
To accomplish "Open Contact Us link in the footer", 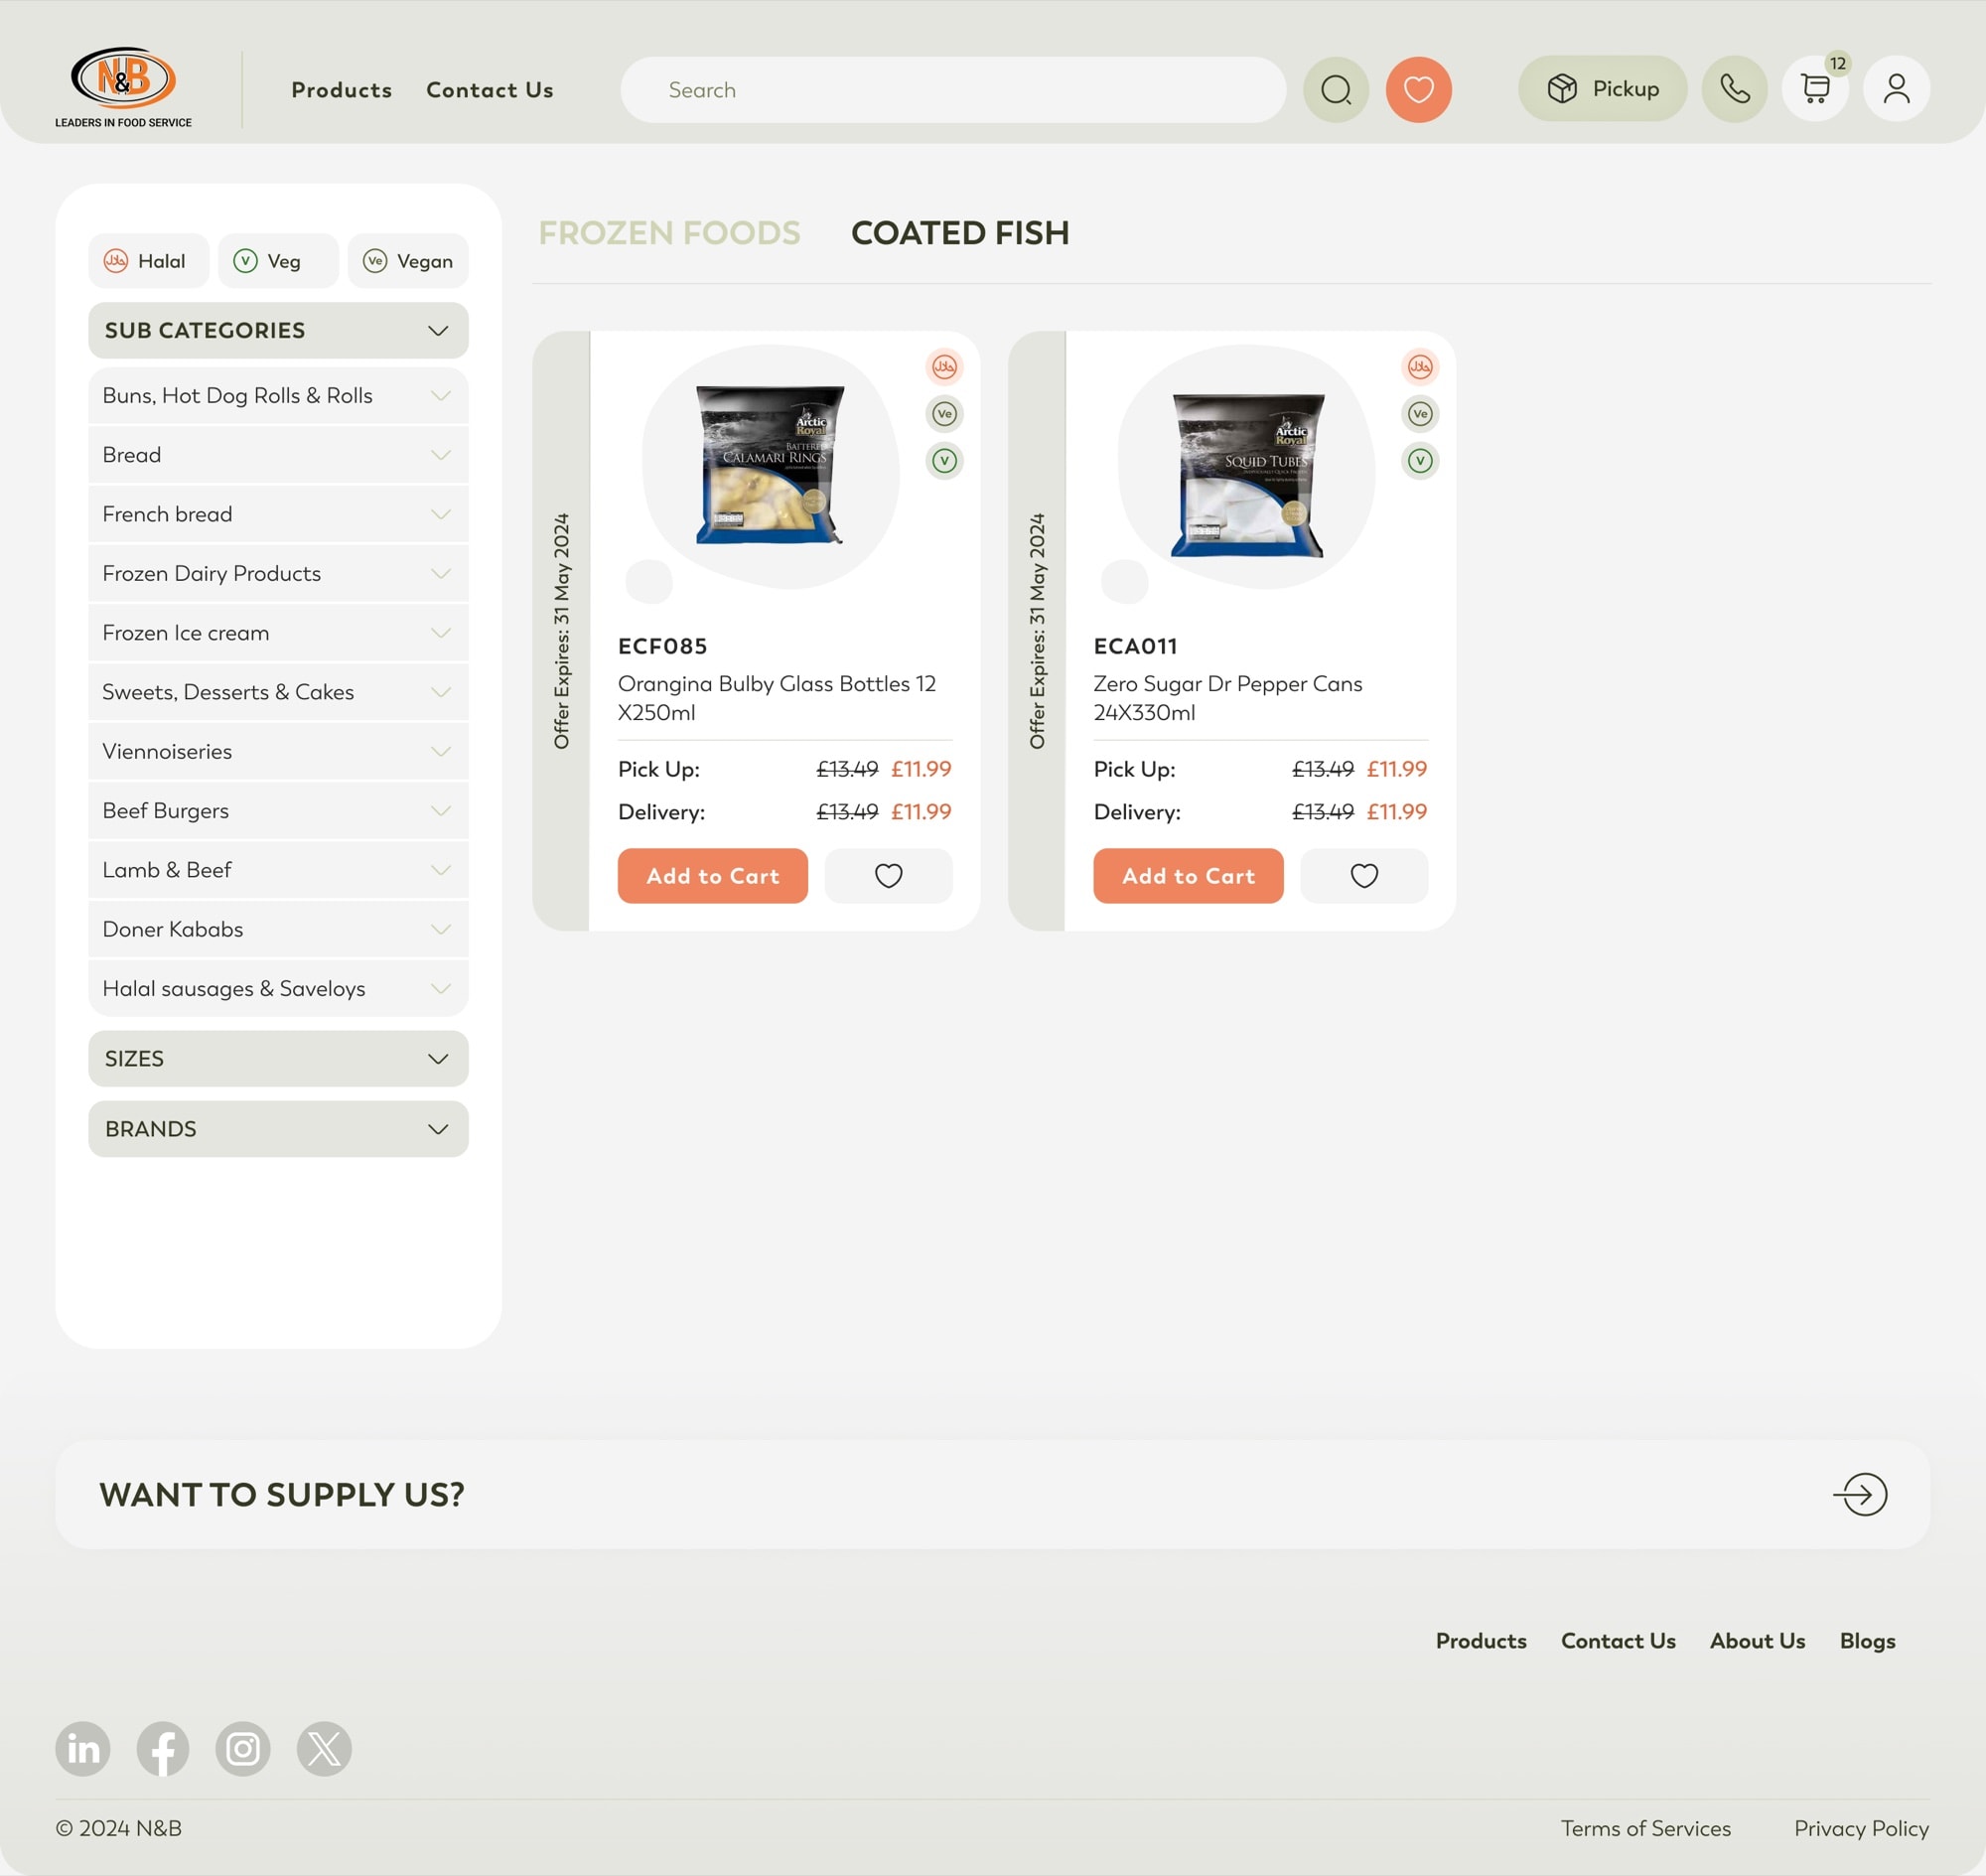I will pos(1618,1641).
